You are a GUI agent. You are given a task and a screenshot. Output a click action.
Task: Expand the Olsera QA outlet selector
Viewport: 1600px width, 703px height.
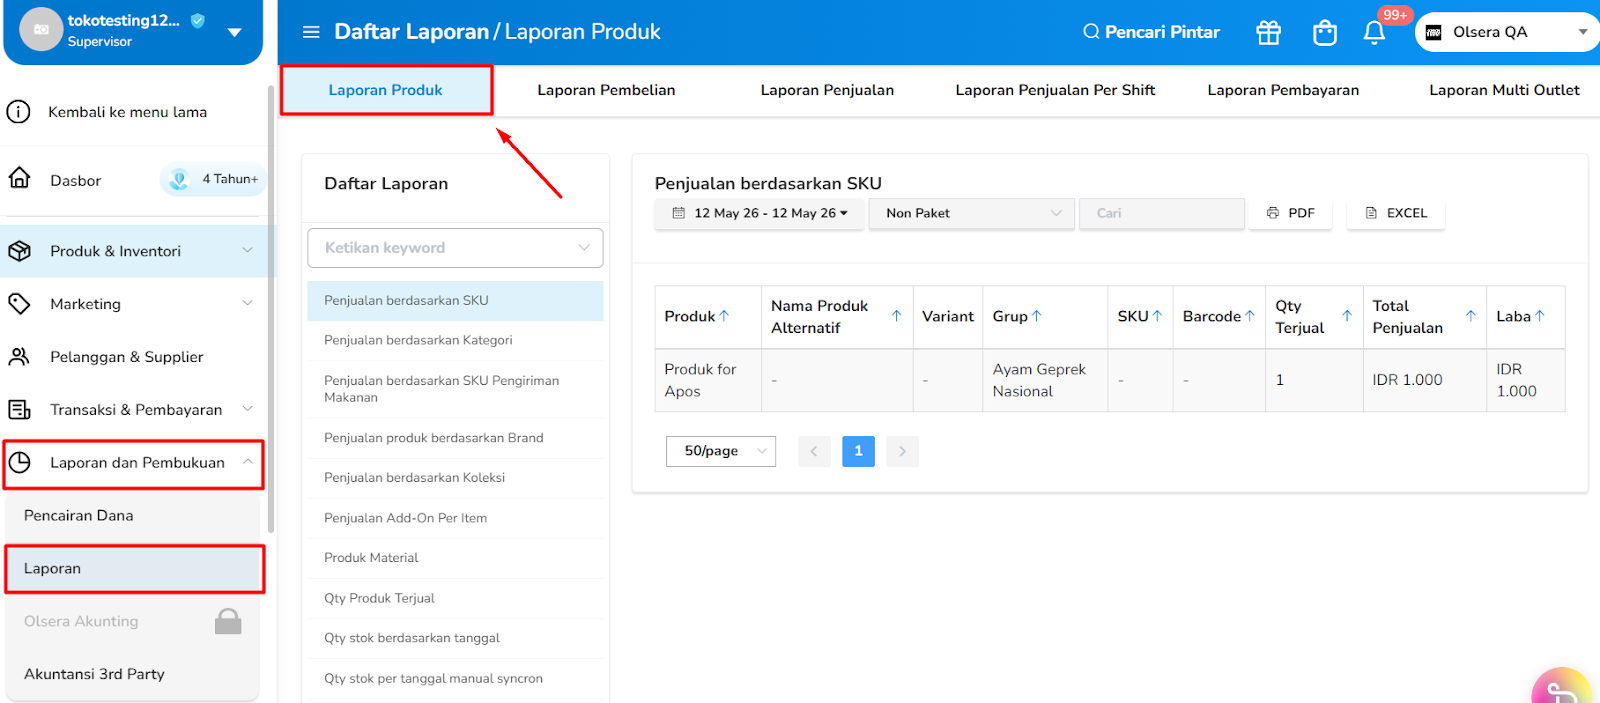click(1508, 32)
